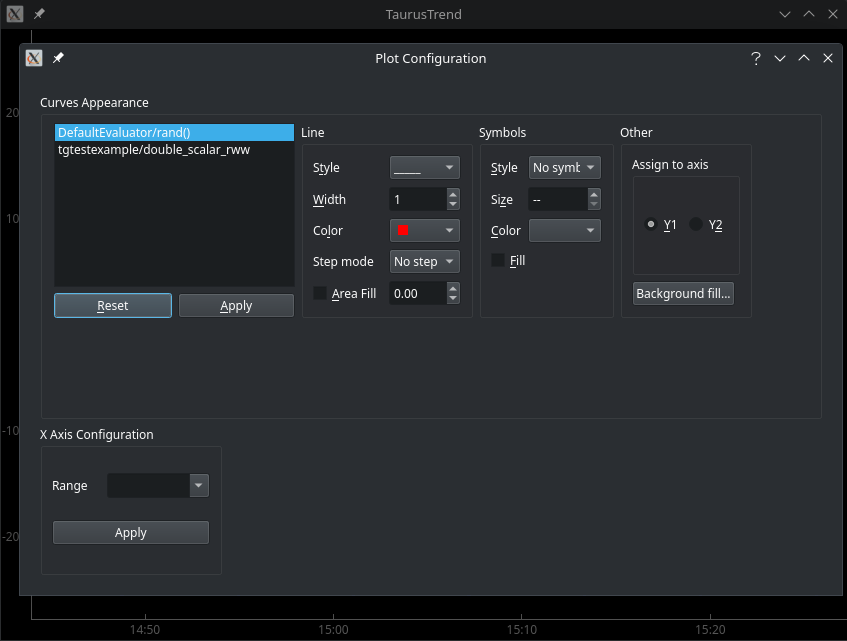This screenshot has height=641, width=847.
Task: Increase line Width with up arrow
Action: coord(453,194)
